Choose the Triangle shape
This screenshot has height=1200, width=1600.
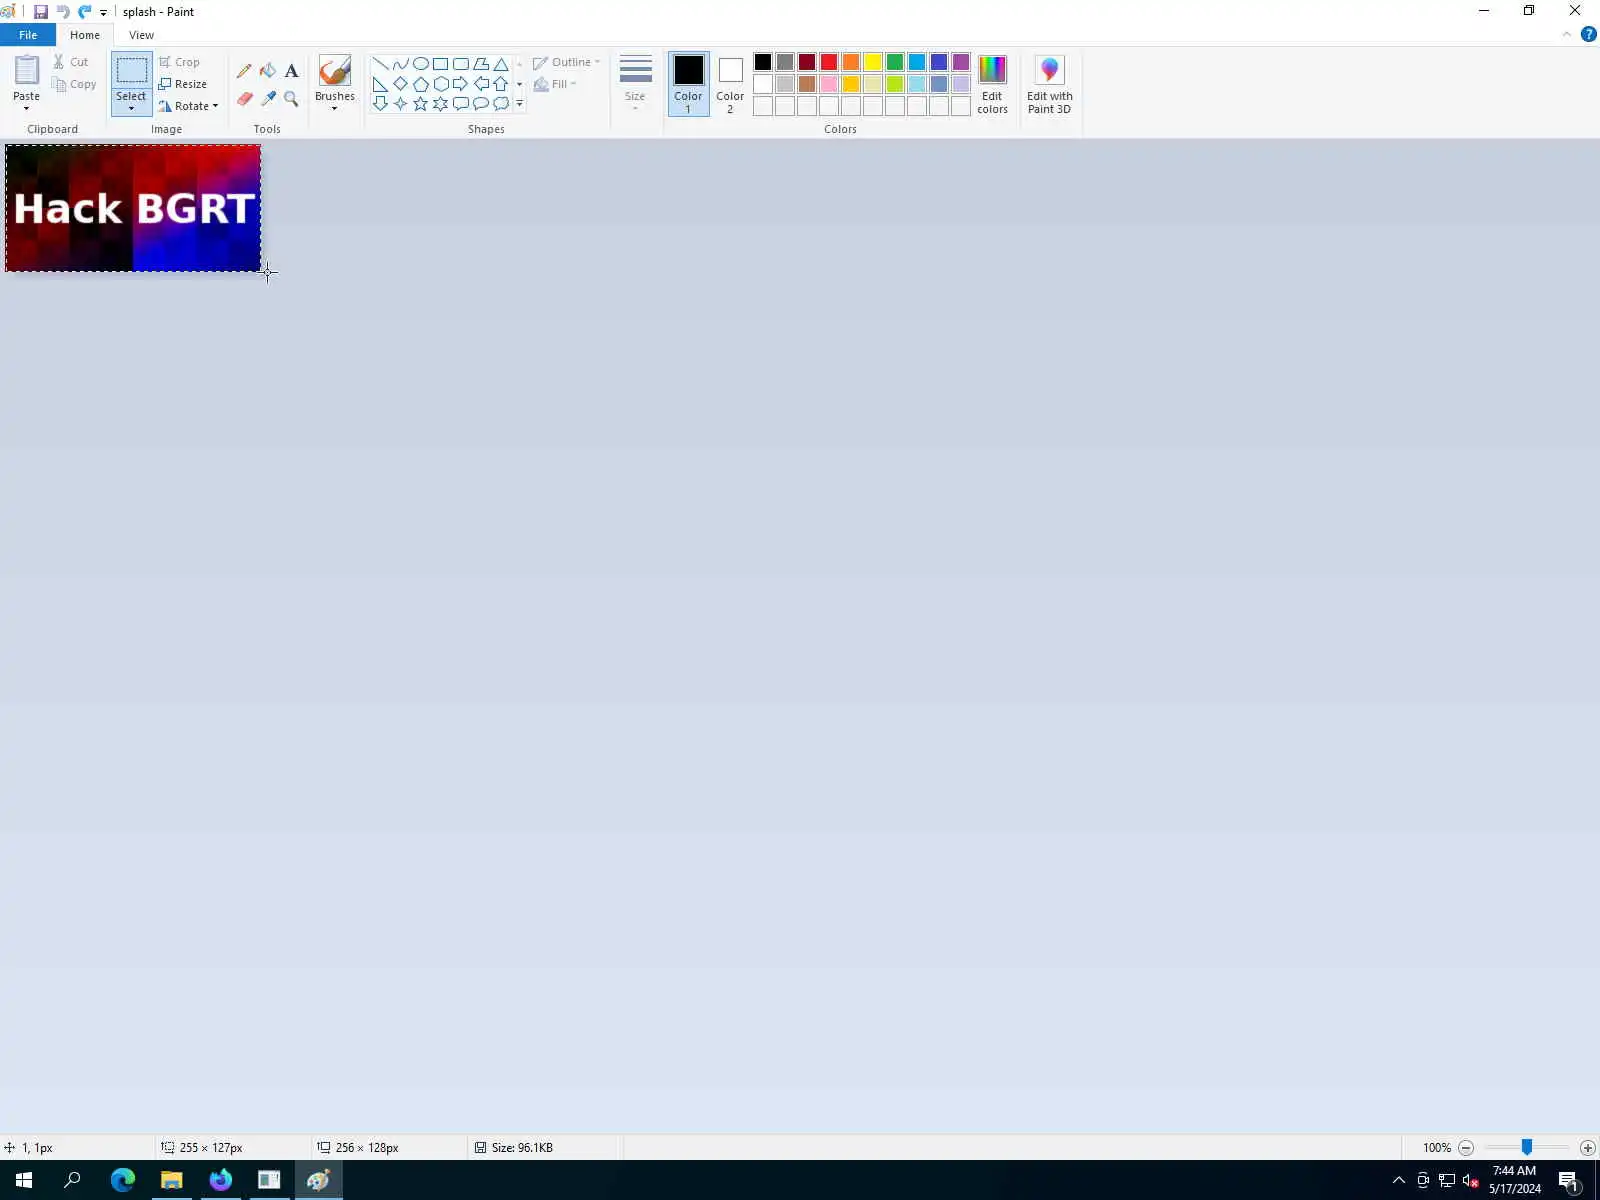click(501, 64)
